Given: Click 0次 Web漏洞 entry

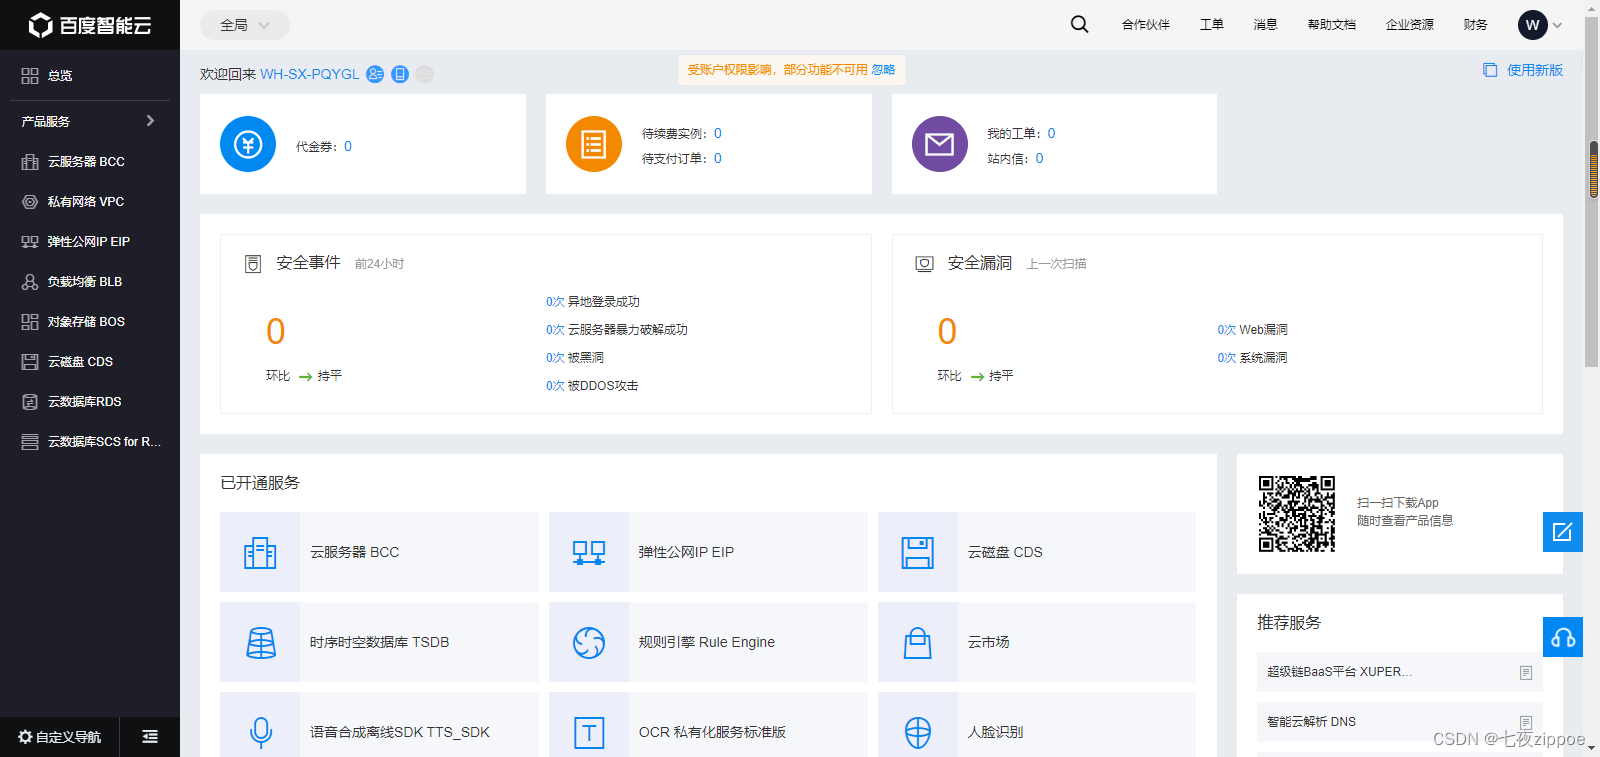Looking at the screenshot, I should pyautogui.click(x=1252, y=330).
